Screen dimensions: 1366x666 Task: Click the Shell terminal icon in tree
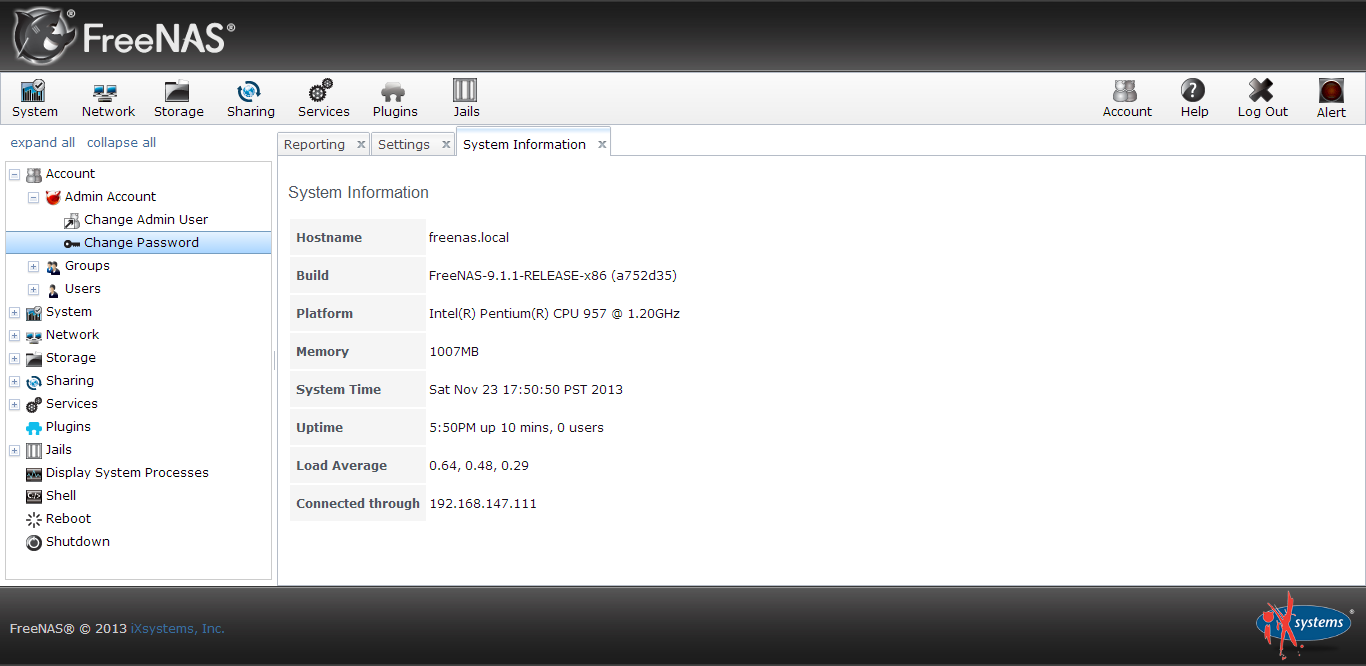(x=34, y=496)
